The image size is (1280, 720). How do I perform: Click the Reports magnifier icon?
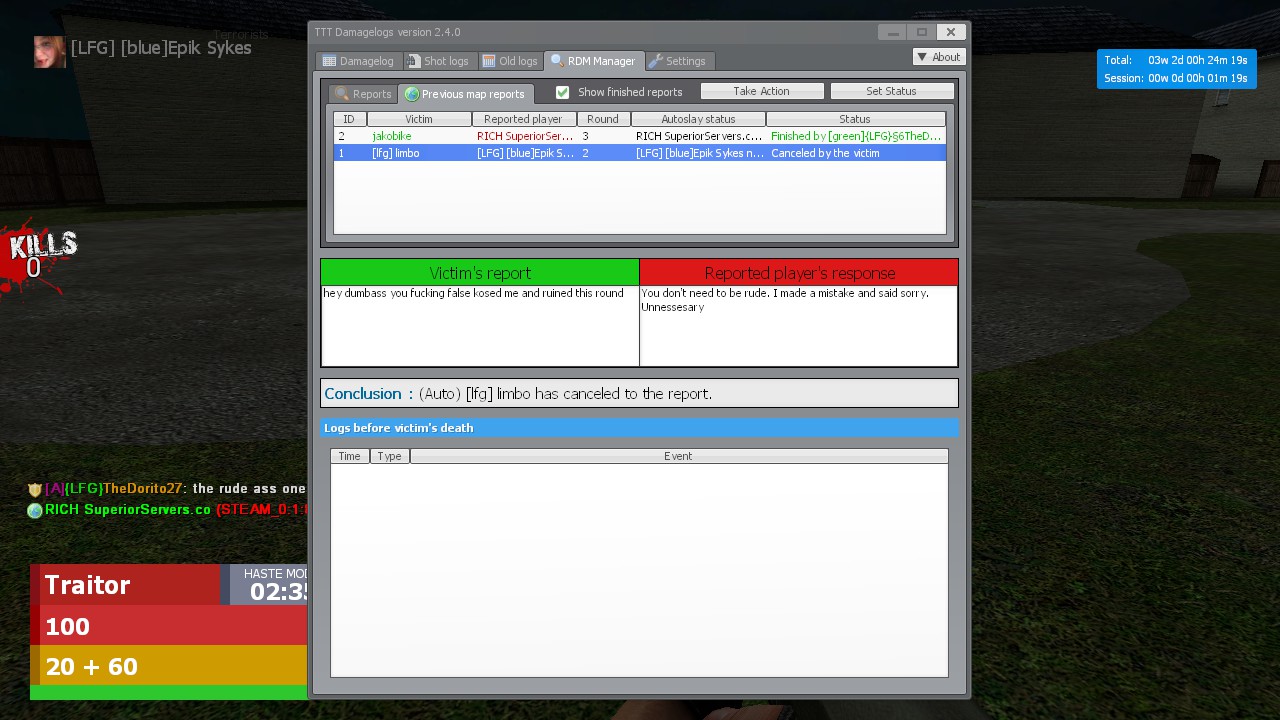click(x=342, y=94)
